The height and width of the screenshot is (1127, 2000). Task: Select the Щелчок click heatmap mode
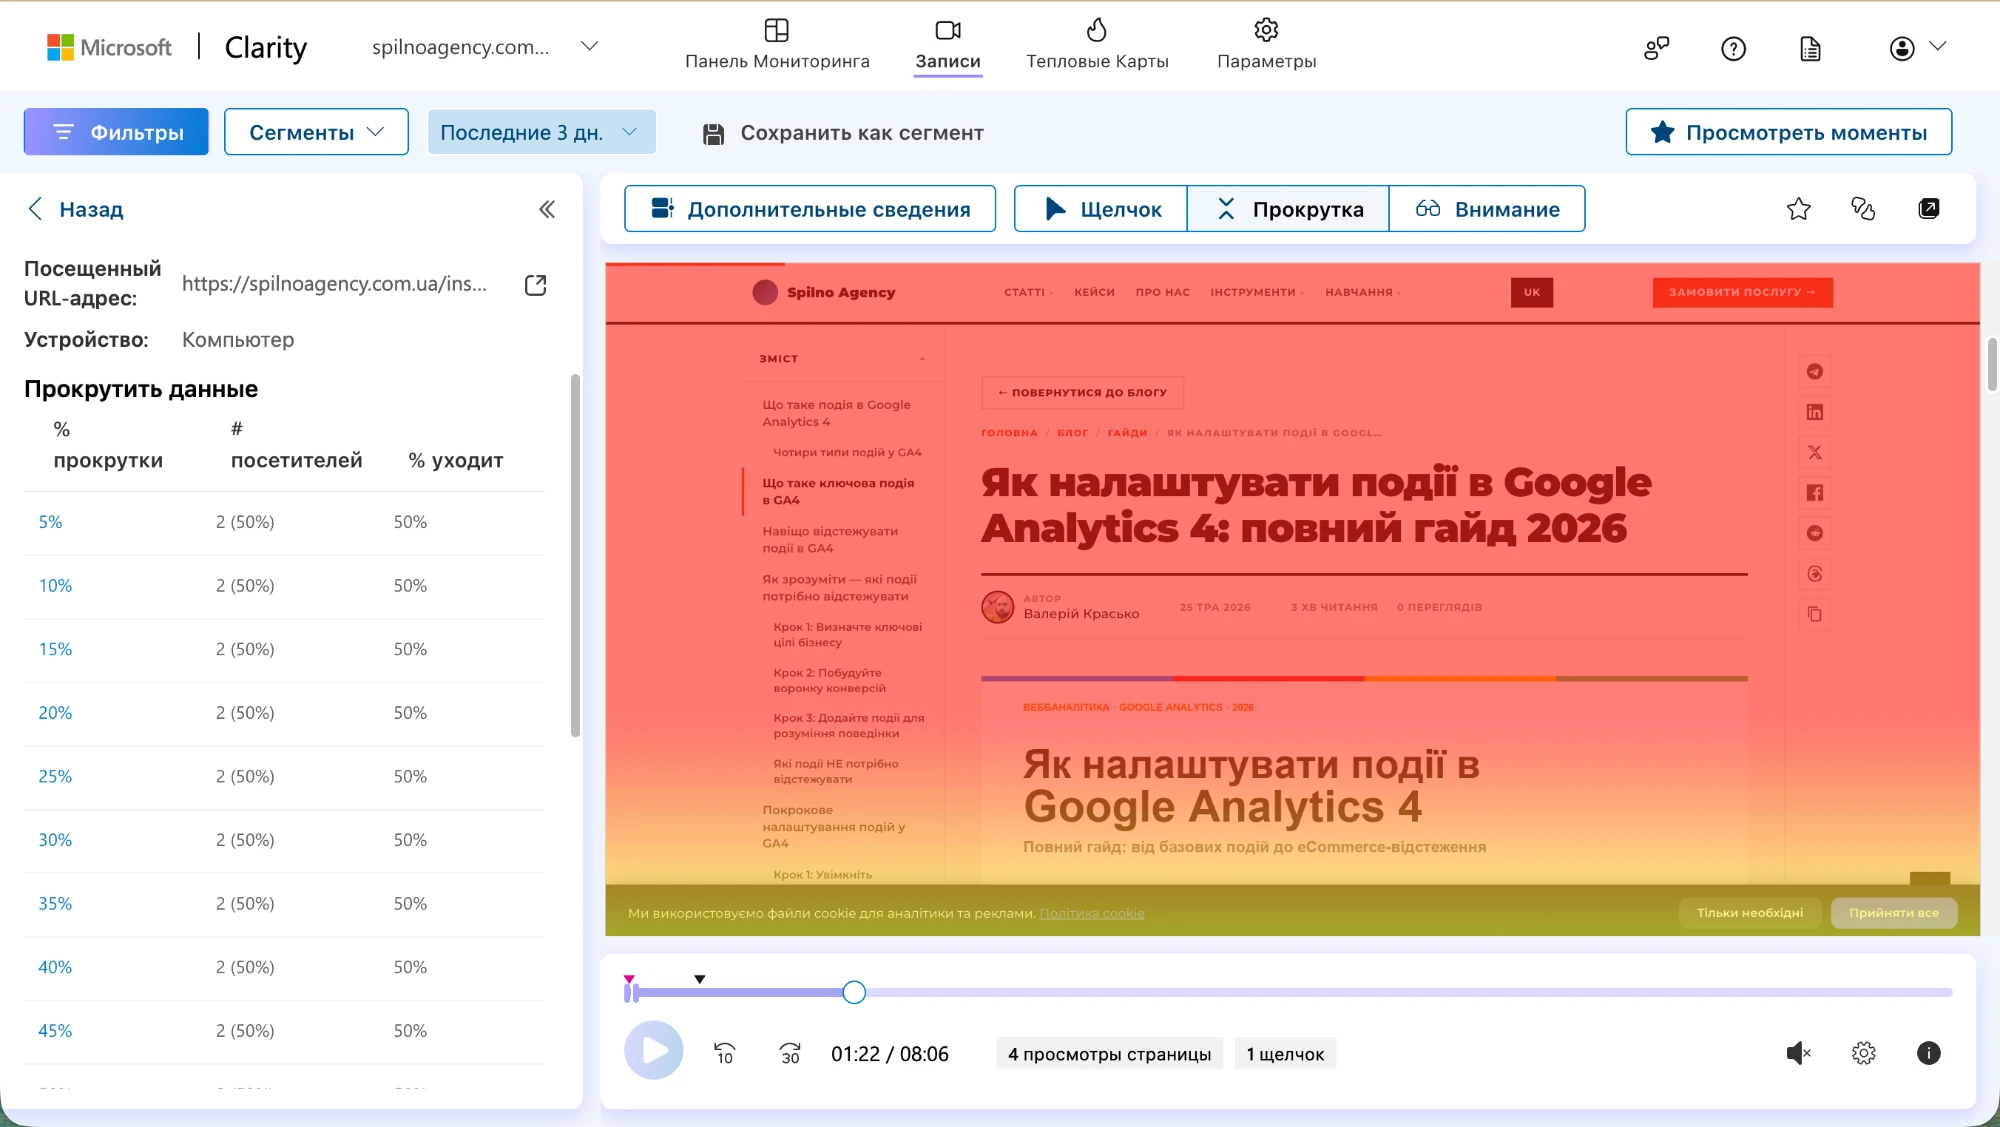(x=1100, y=208)
